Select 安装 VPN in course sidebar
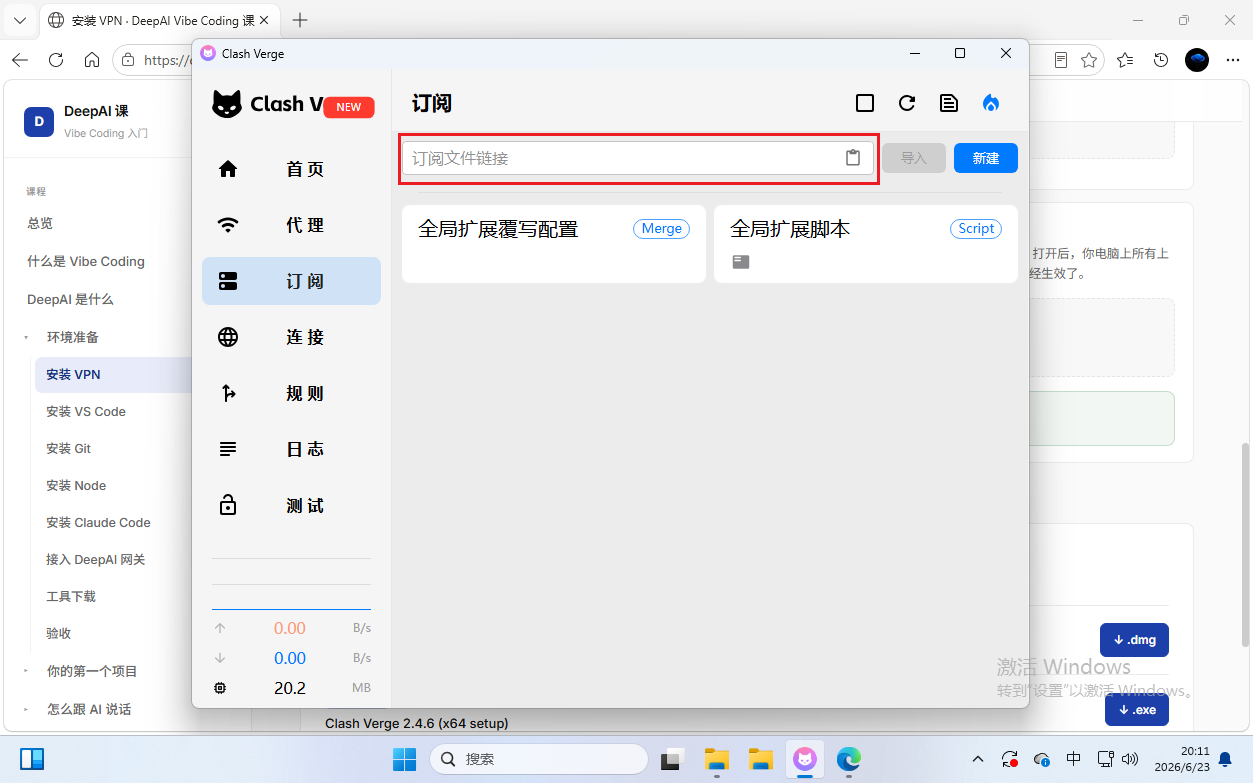This screenshot has width=1253, height=783. [114, 375]
